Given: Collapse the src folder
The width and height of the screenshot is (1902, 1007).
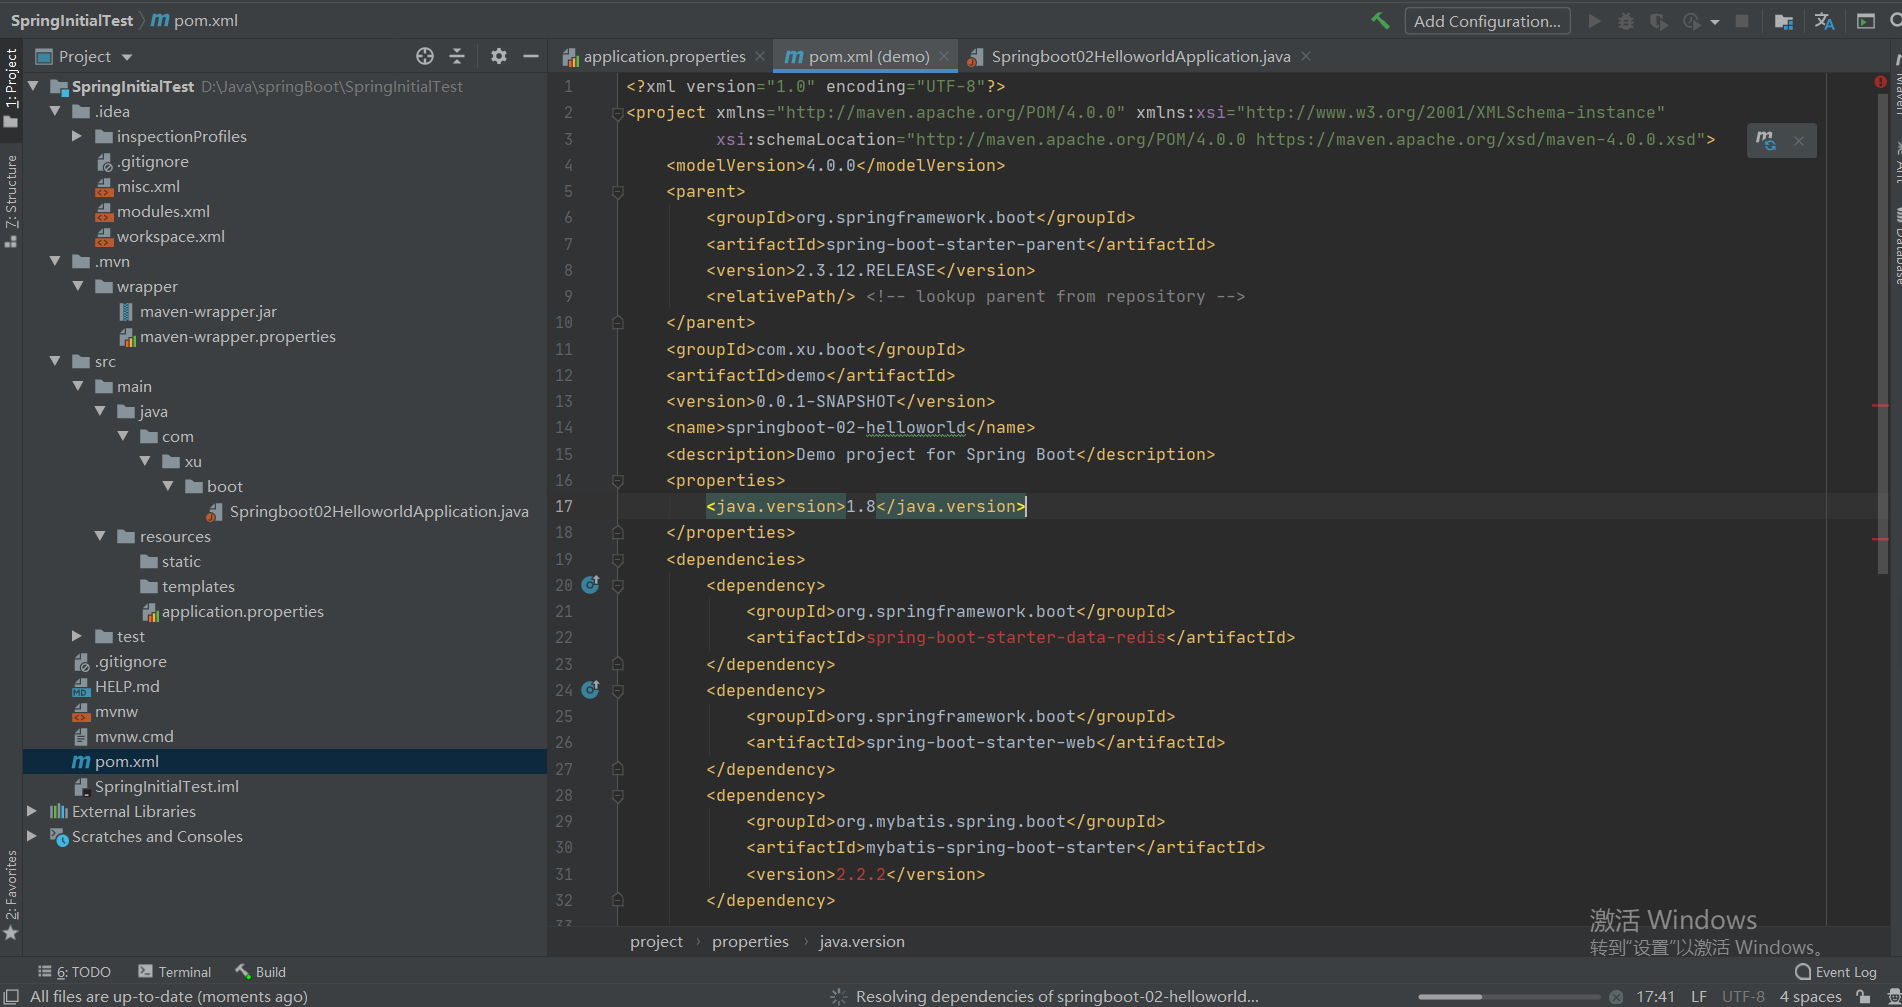Looking at the screenshot, I should [55, 361].
